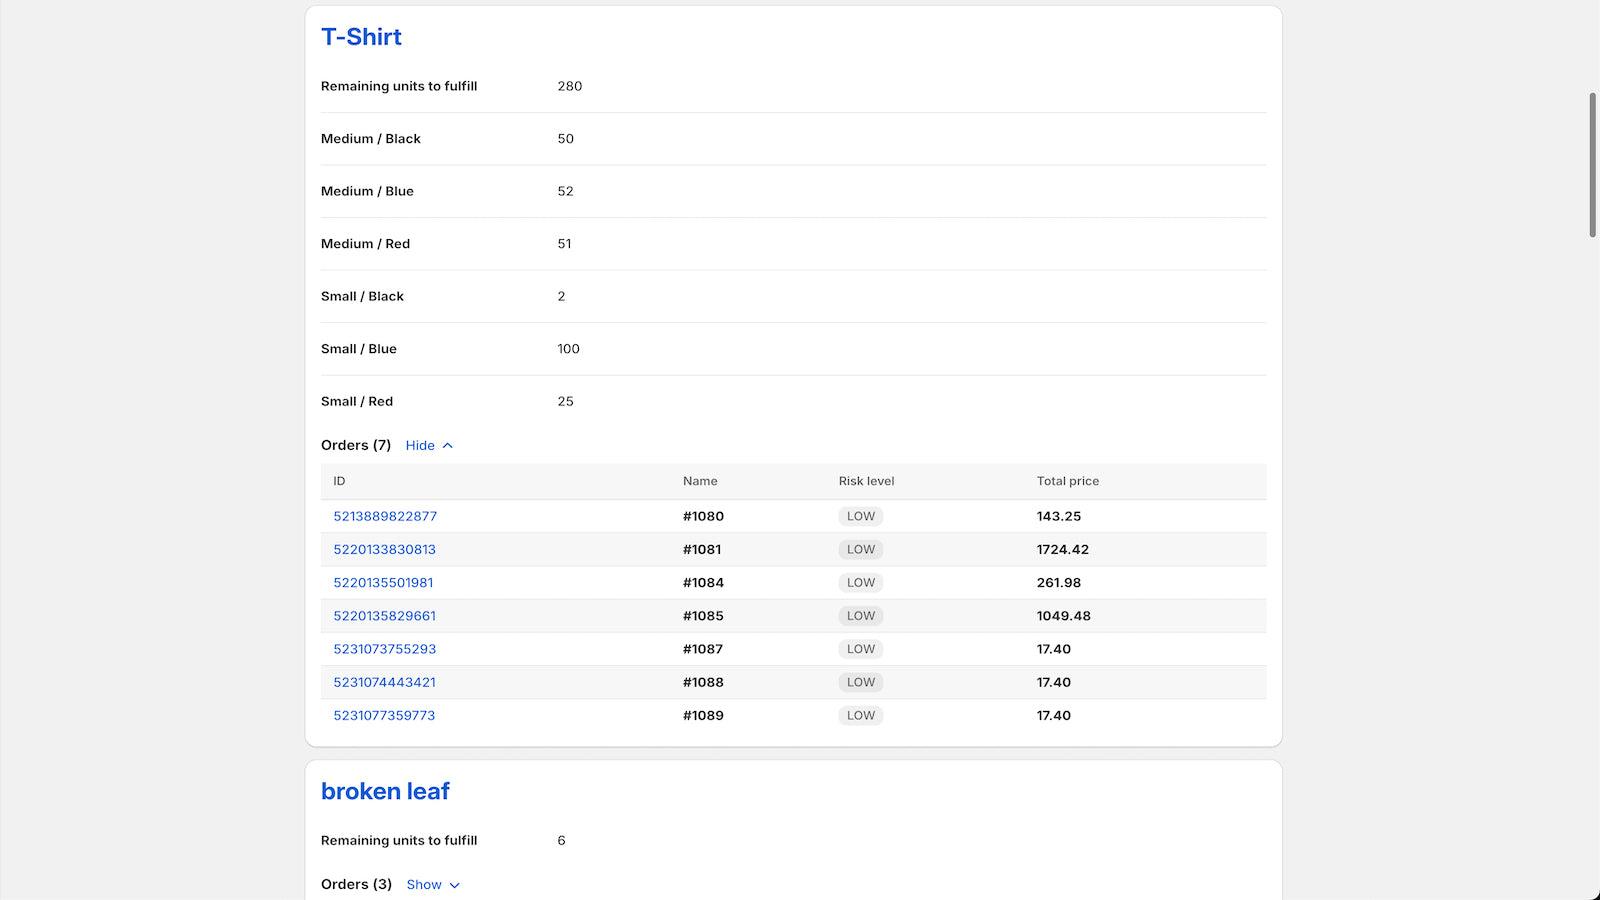
Task: Select the LOW risk badge for #1089
Action: 860,715
